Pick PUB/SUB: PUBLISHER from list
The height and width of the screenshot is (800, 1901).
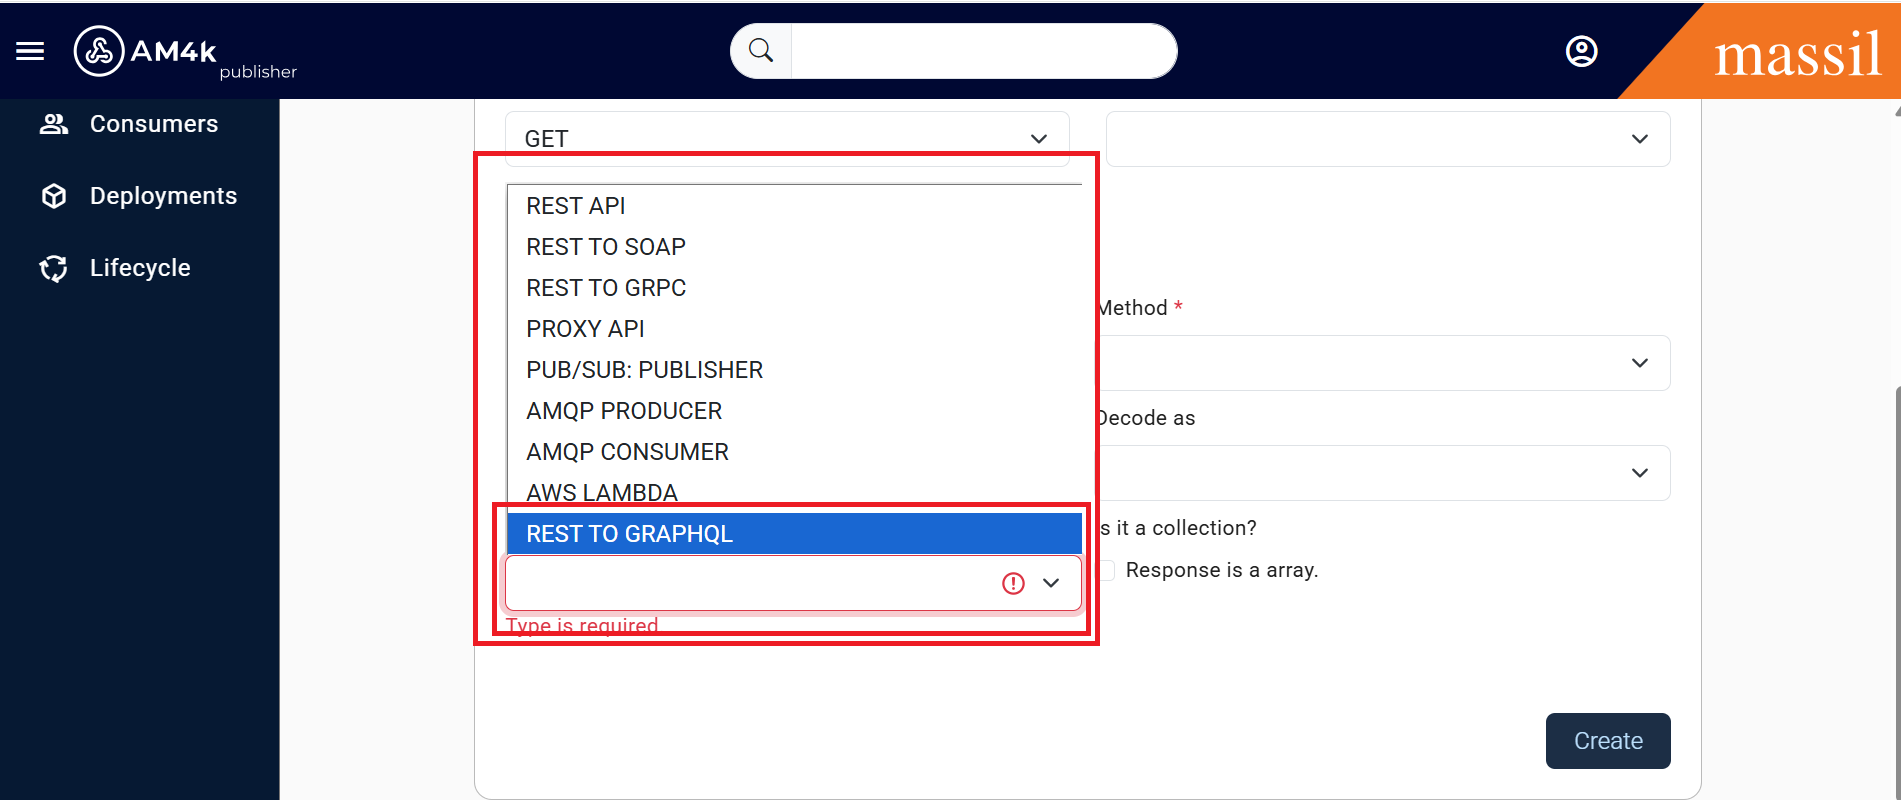(644, 370)
